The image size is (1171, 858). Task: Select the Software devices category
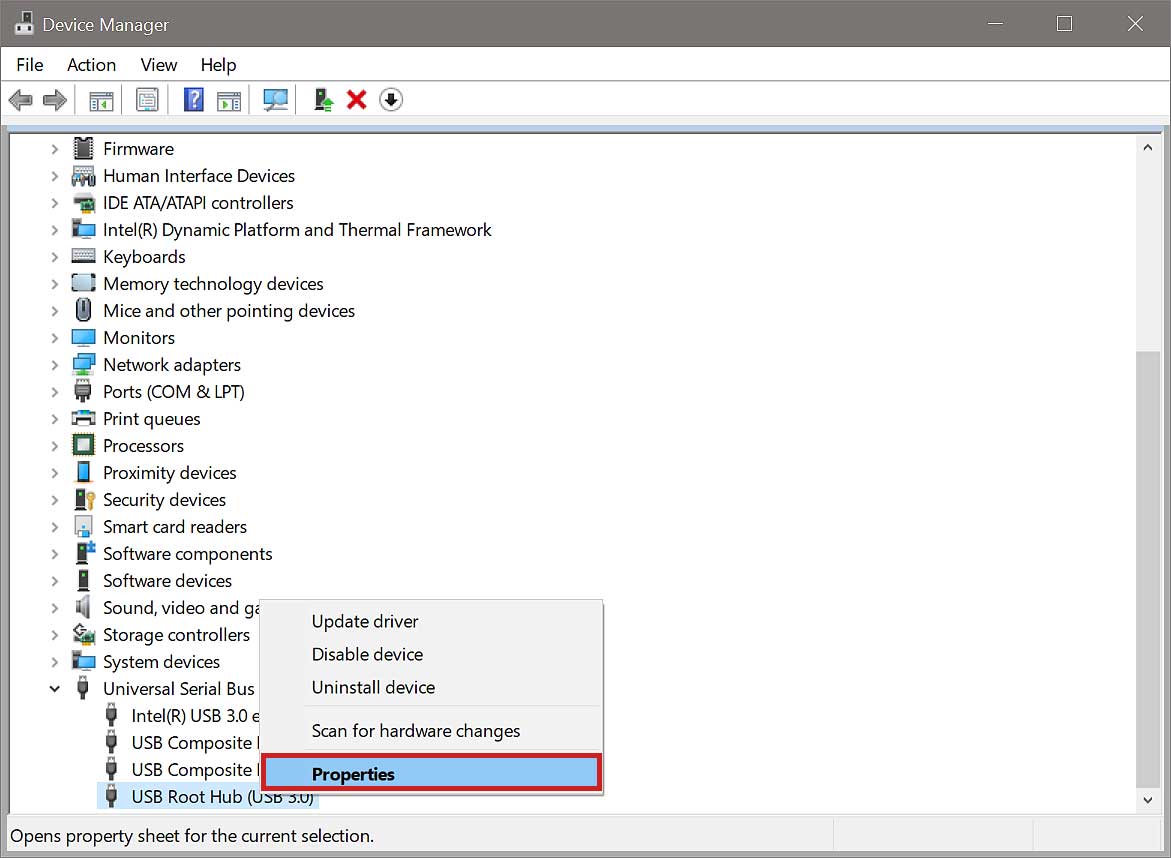[167, 580]
